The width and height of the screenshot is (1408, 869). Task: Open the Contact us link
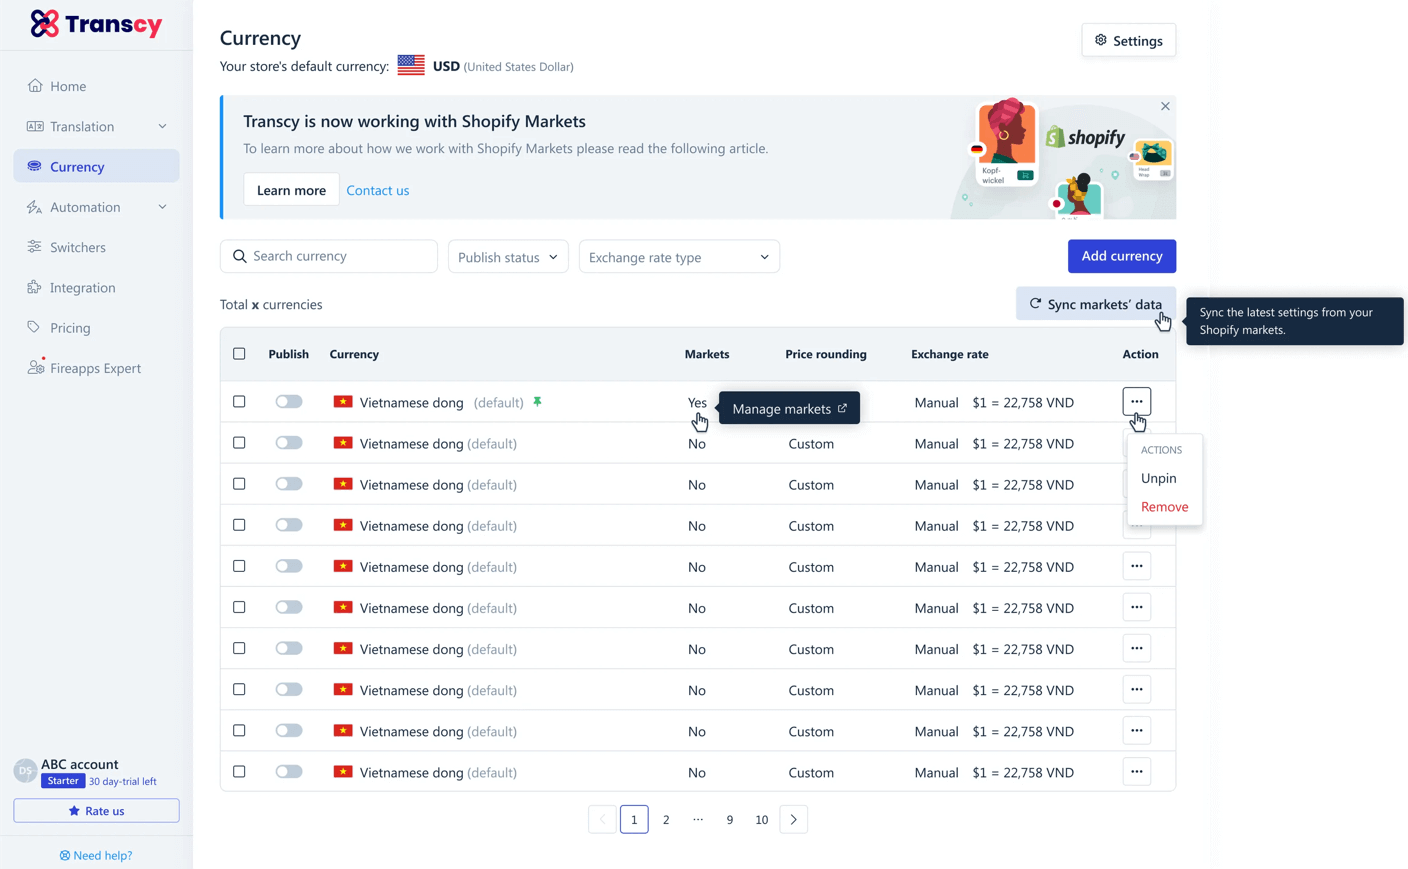pyautogui.click(x=378, y=190)
